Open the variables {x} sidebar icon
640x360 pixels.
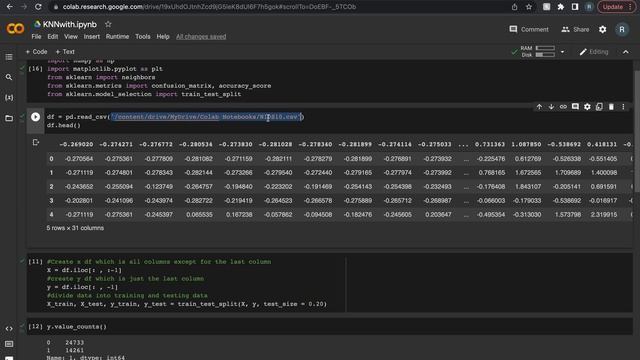9,98
